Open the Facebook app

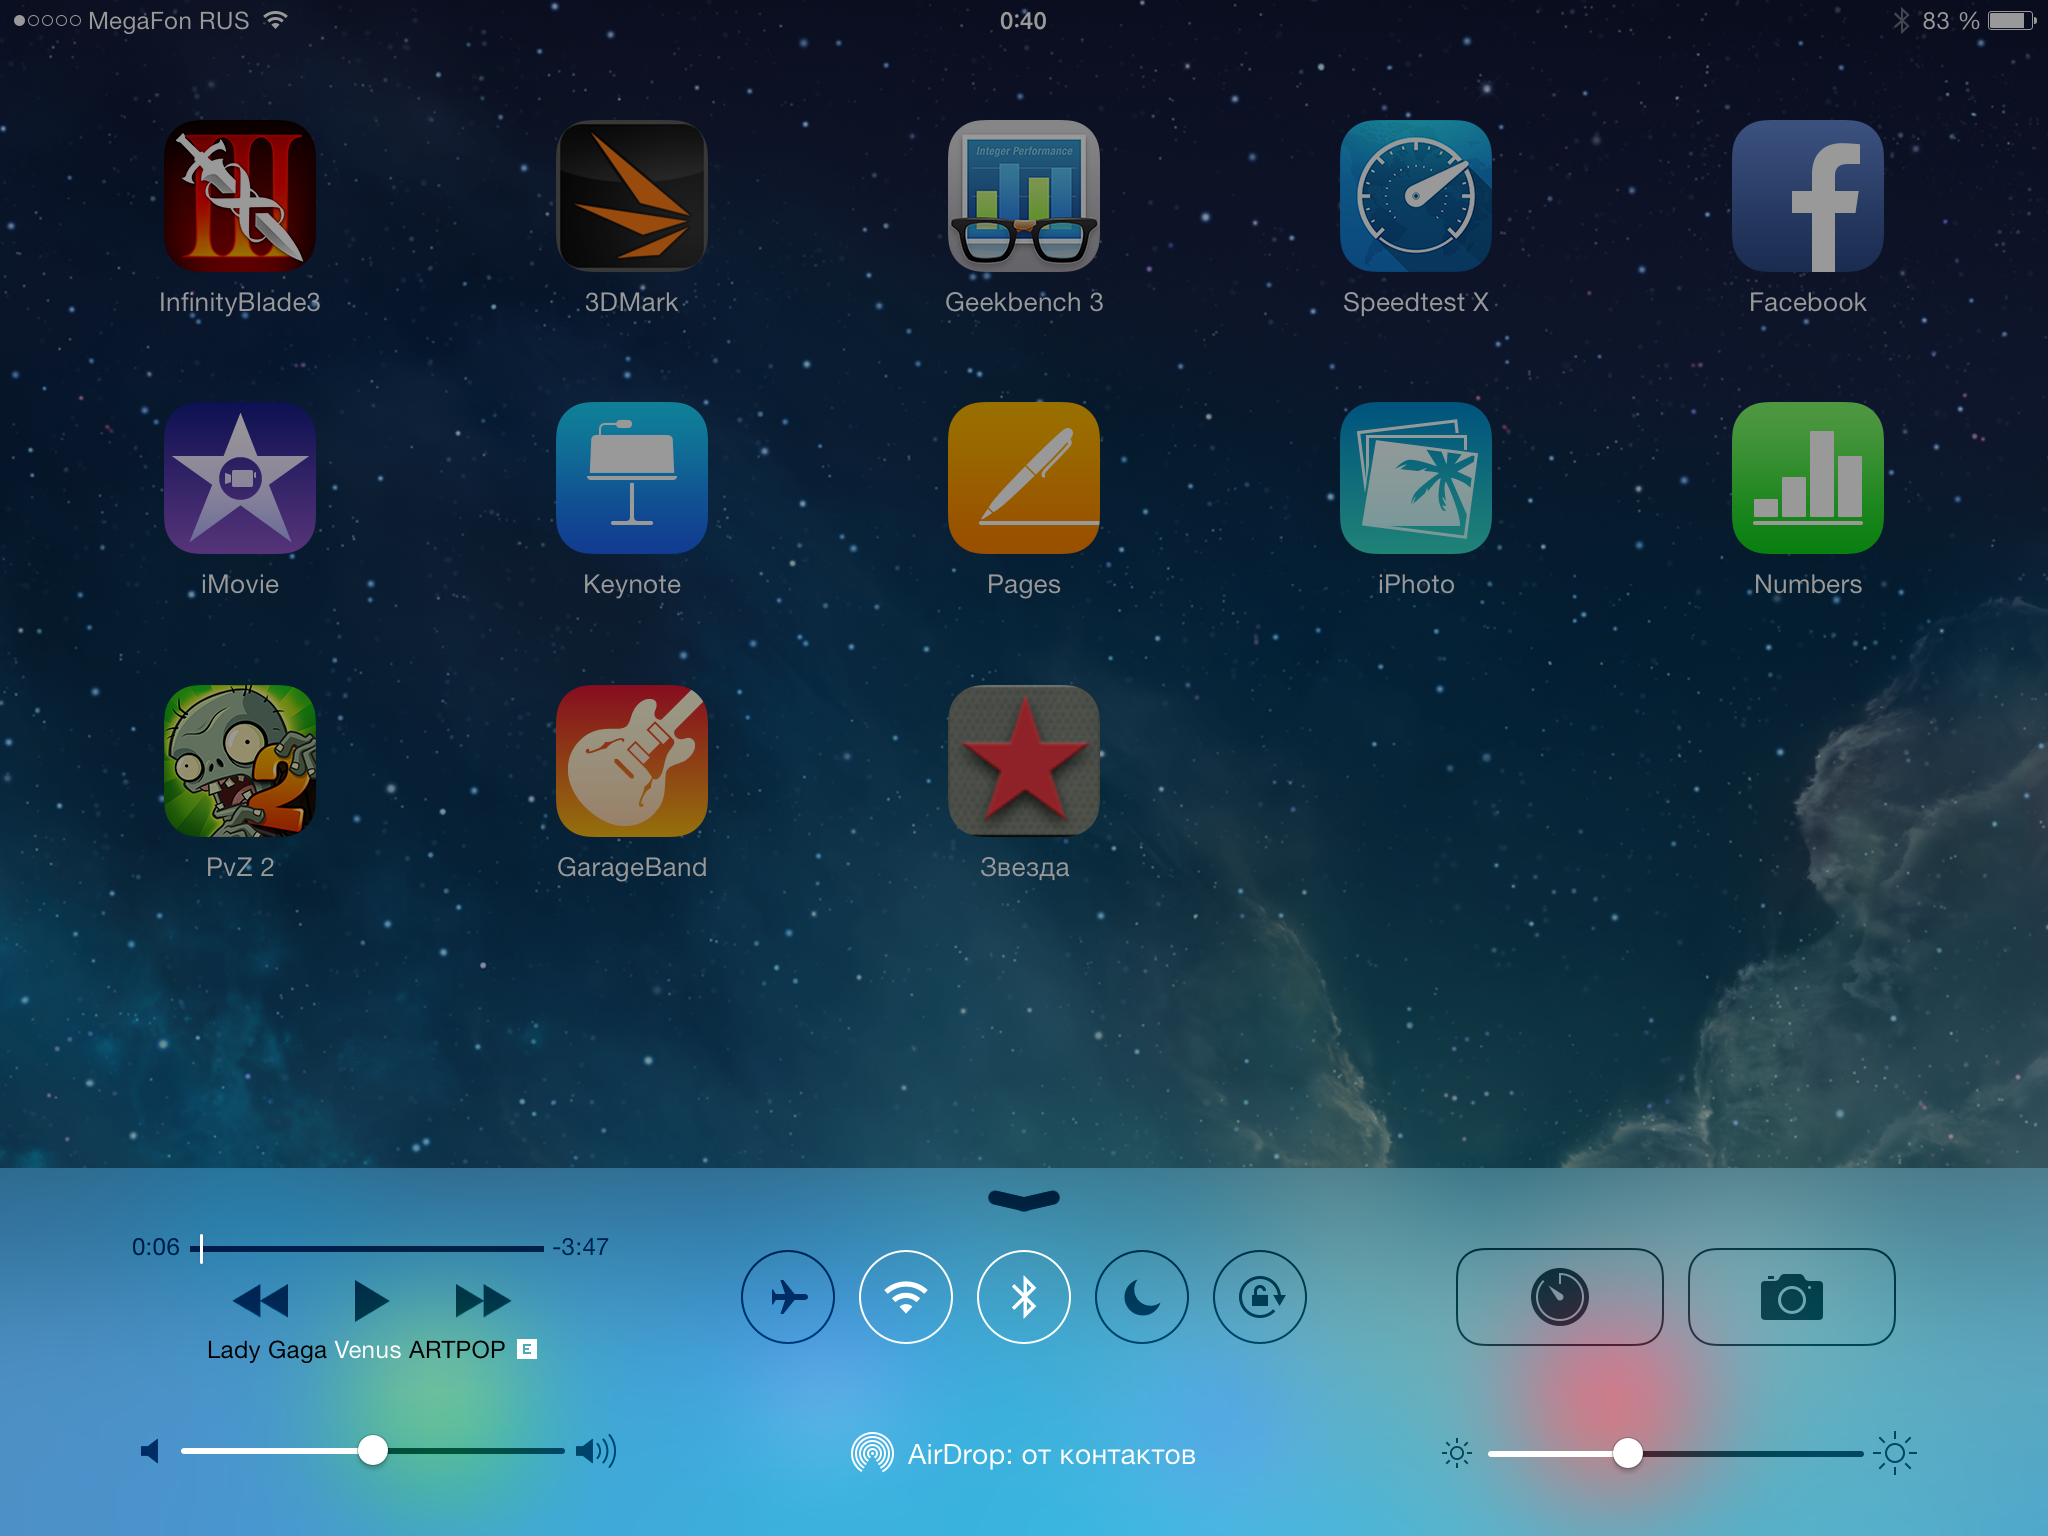point(1808,196)
